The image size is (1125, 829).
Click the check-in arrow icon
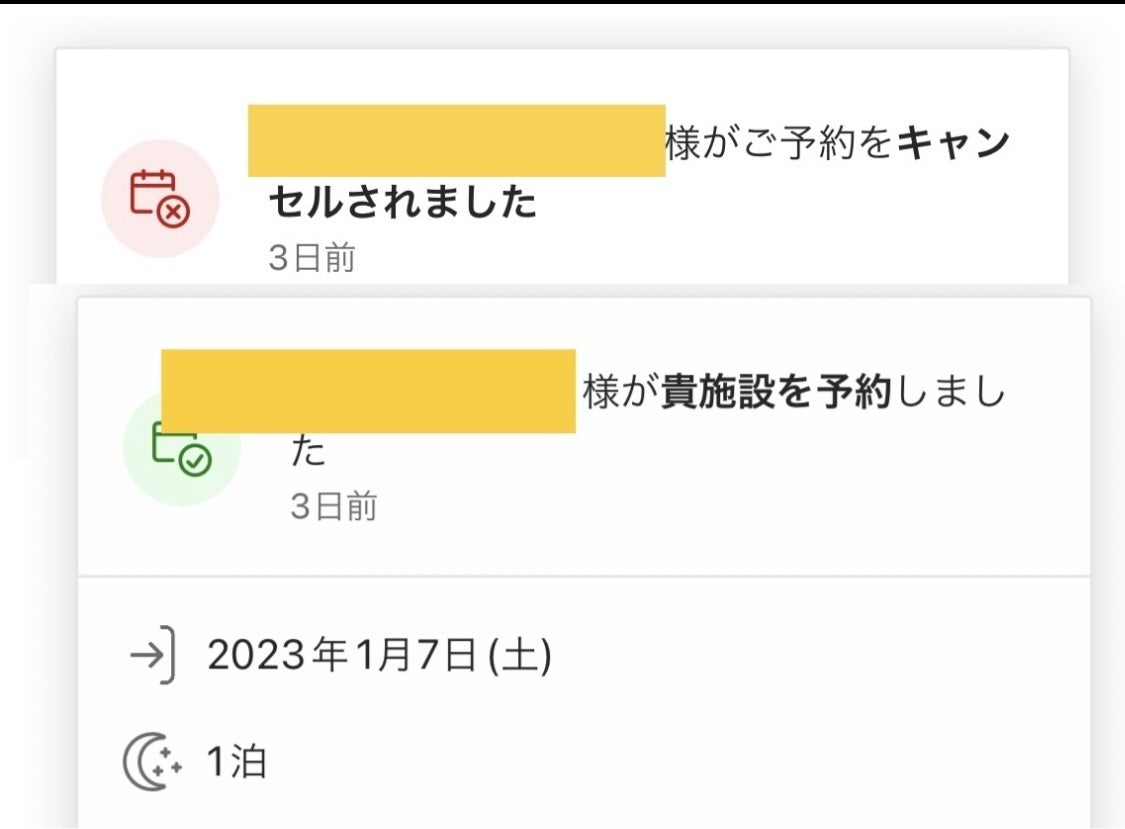point(153,657)
